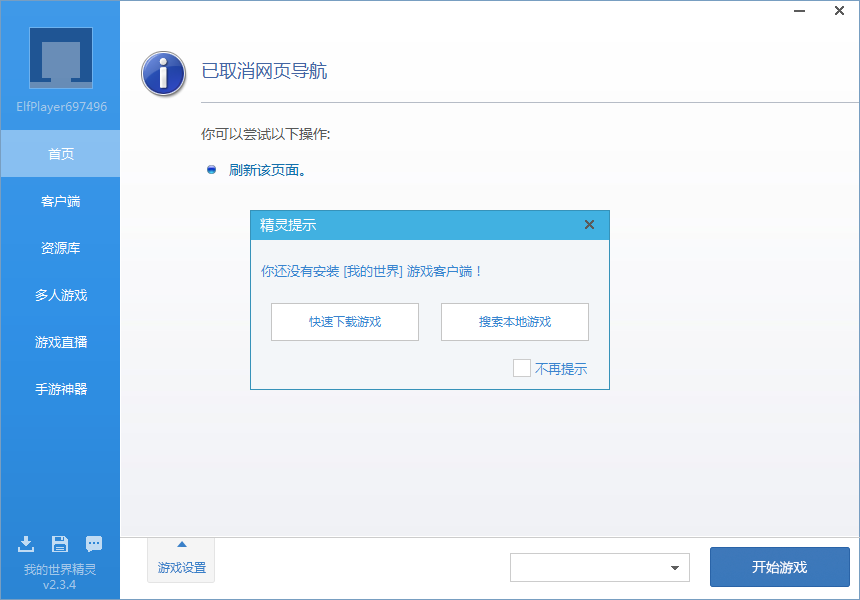Image resolution: width=860 pixels, height=600 pixels.
Task: Close the 精灵提示 dialog with X
Action: [x=589, y=225]
